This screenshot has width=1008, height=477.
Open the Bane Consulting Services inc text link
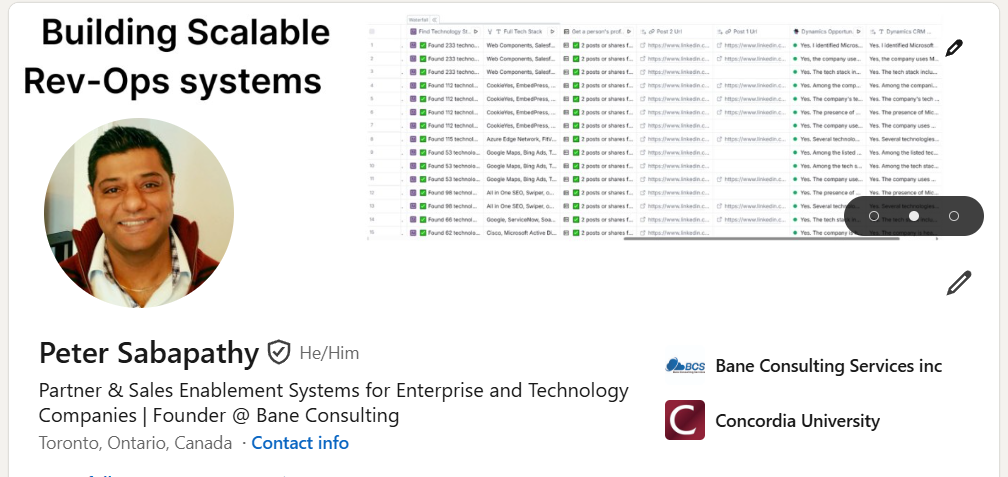(x=828, y=366)
